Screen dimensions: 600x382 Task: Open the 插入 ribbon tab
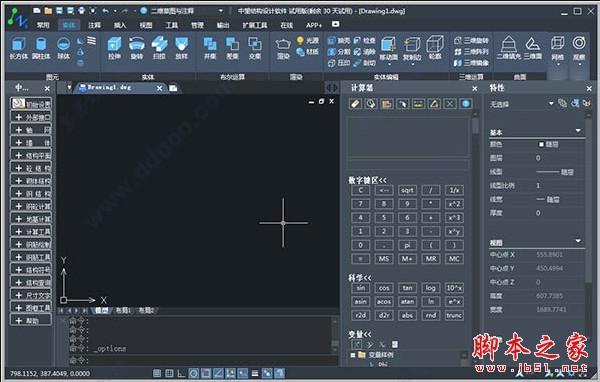point(120,25)
